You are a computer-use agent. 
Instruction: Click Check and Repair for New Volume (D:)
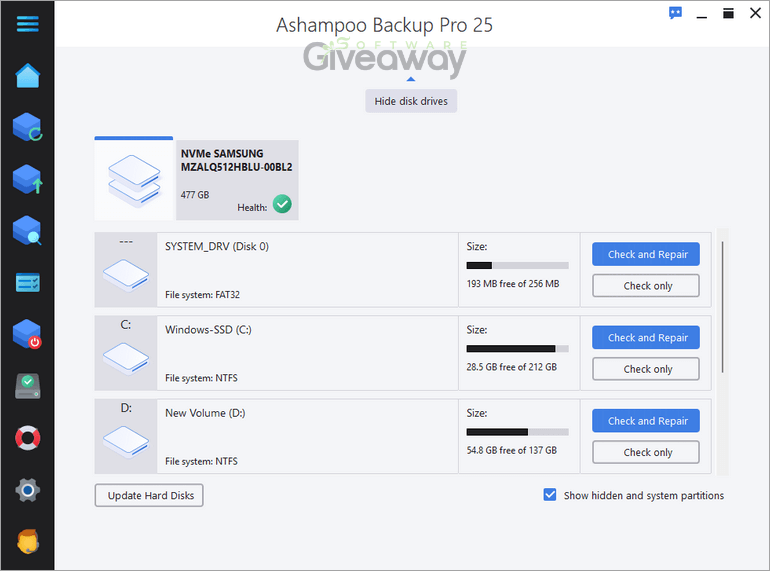645,421
